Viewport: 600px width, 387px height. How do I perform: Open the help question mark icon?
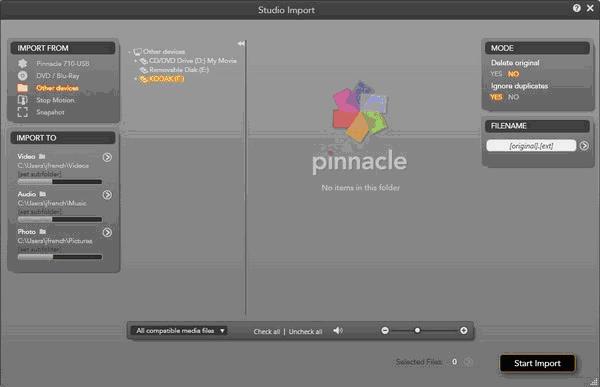tap(577, 8)
